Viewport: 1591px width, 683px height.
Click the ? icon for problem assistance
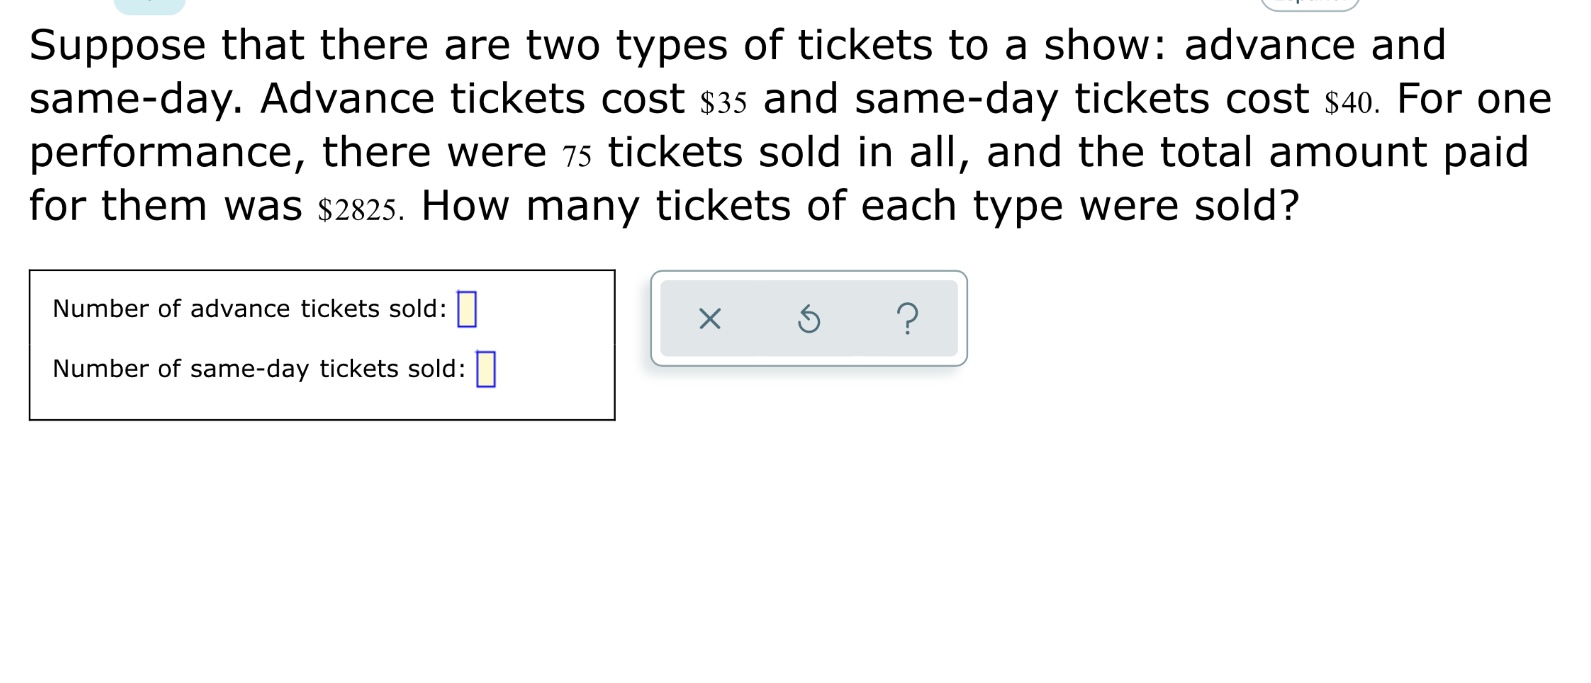click(x=908, y=318)
